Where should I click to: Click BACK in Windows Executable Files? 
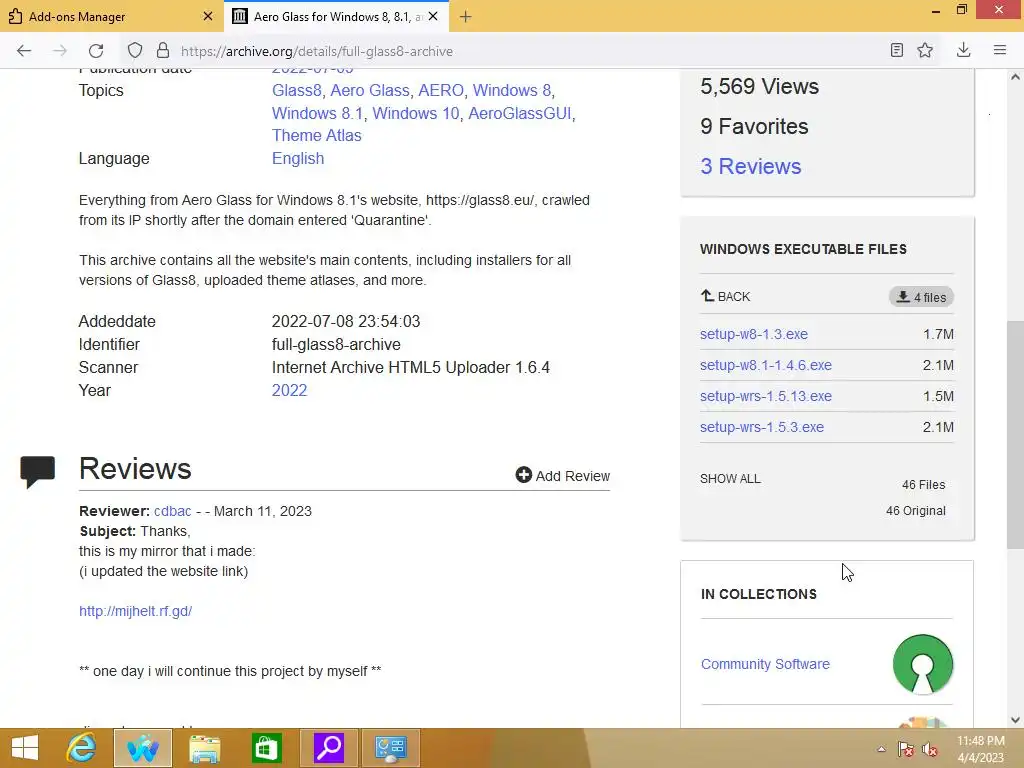725,296
